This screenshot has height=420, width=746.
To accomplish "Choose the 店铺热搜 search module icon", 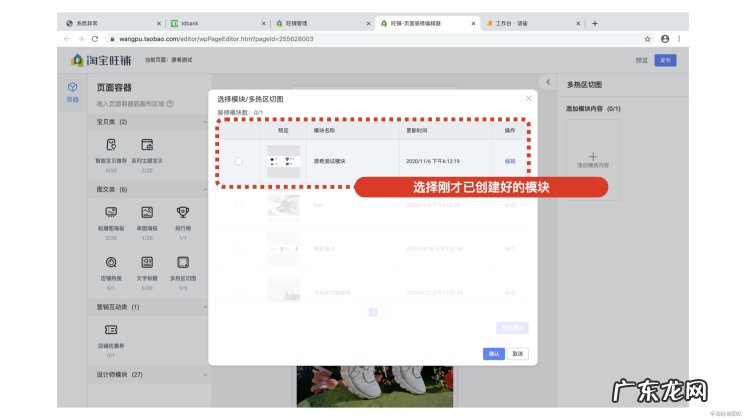I will [x=111, y=262].
